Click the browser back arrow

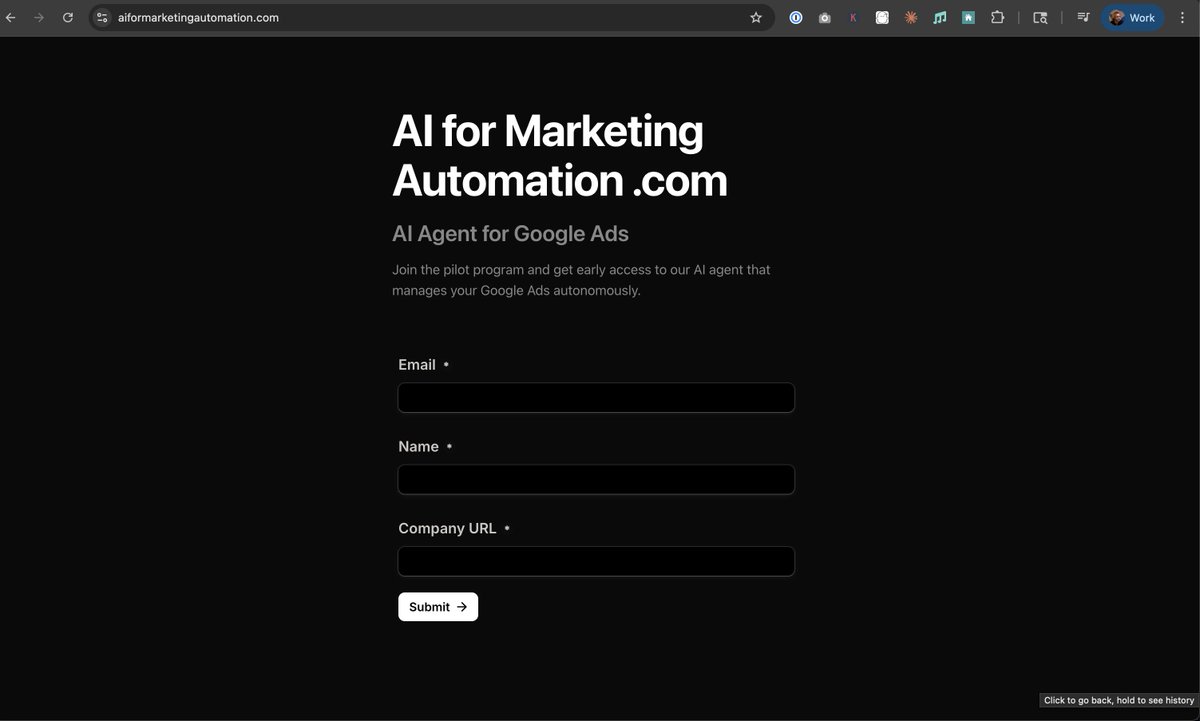coord(11,18)
